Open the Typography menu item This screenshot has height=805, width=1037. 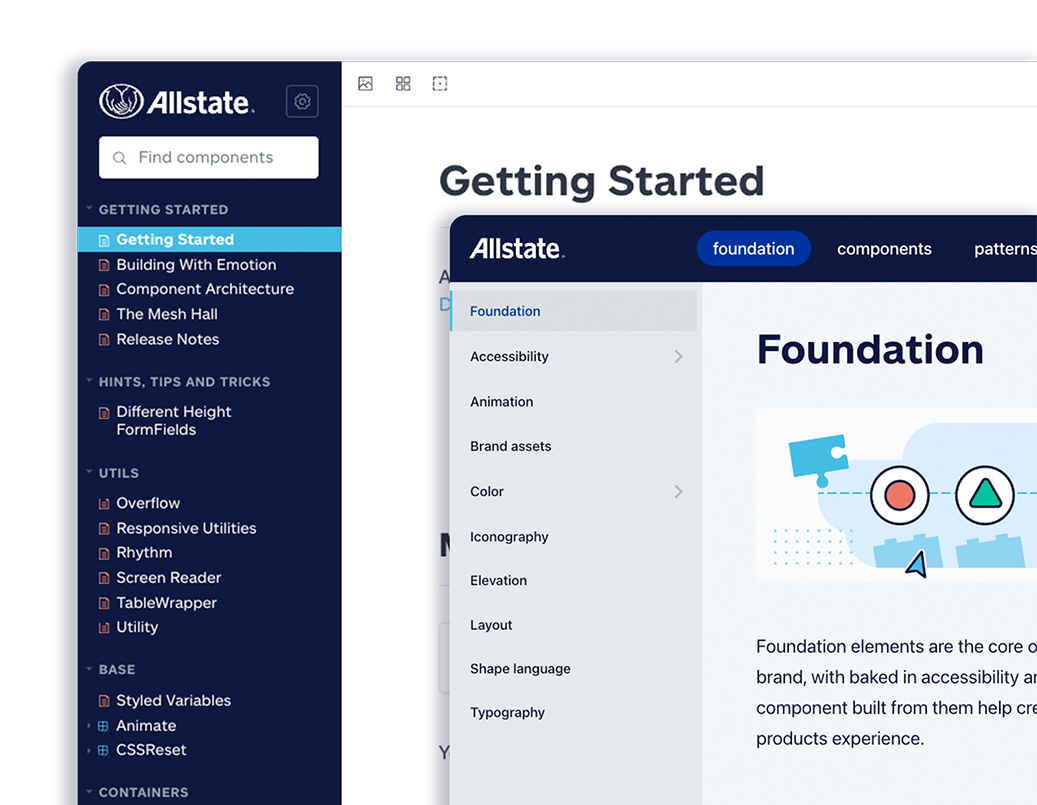point(507,713)
